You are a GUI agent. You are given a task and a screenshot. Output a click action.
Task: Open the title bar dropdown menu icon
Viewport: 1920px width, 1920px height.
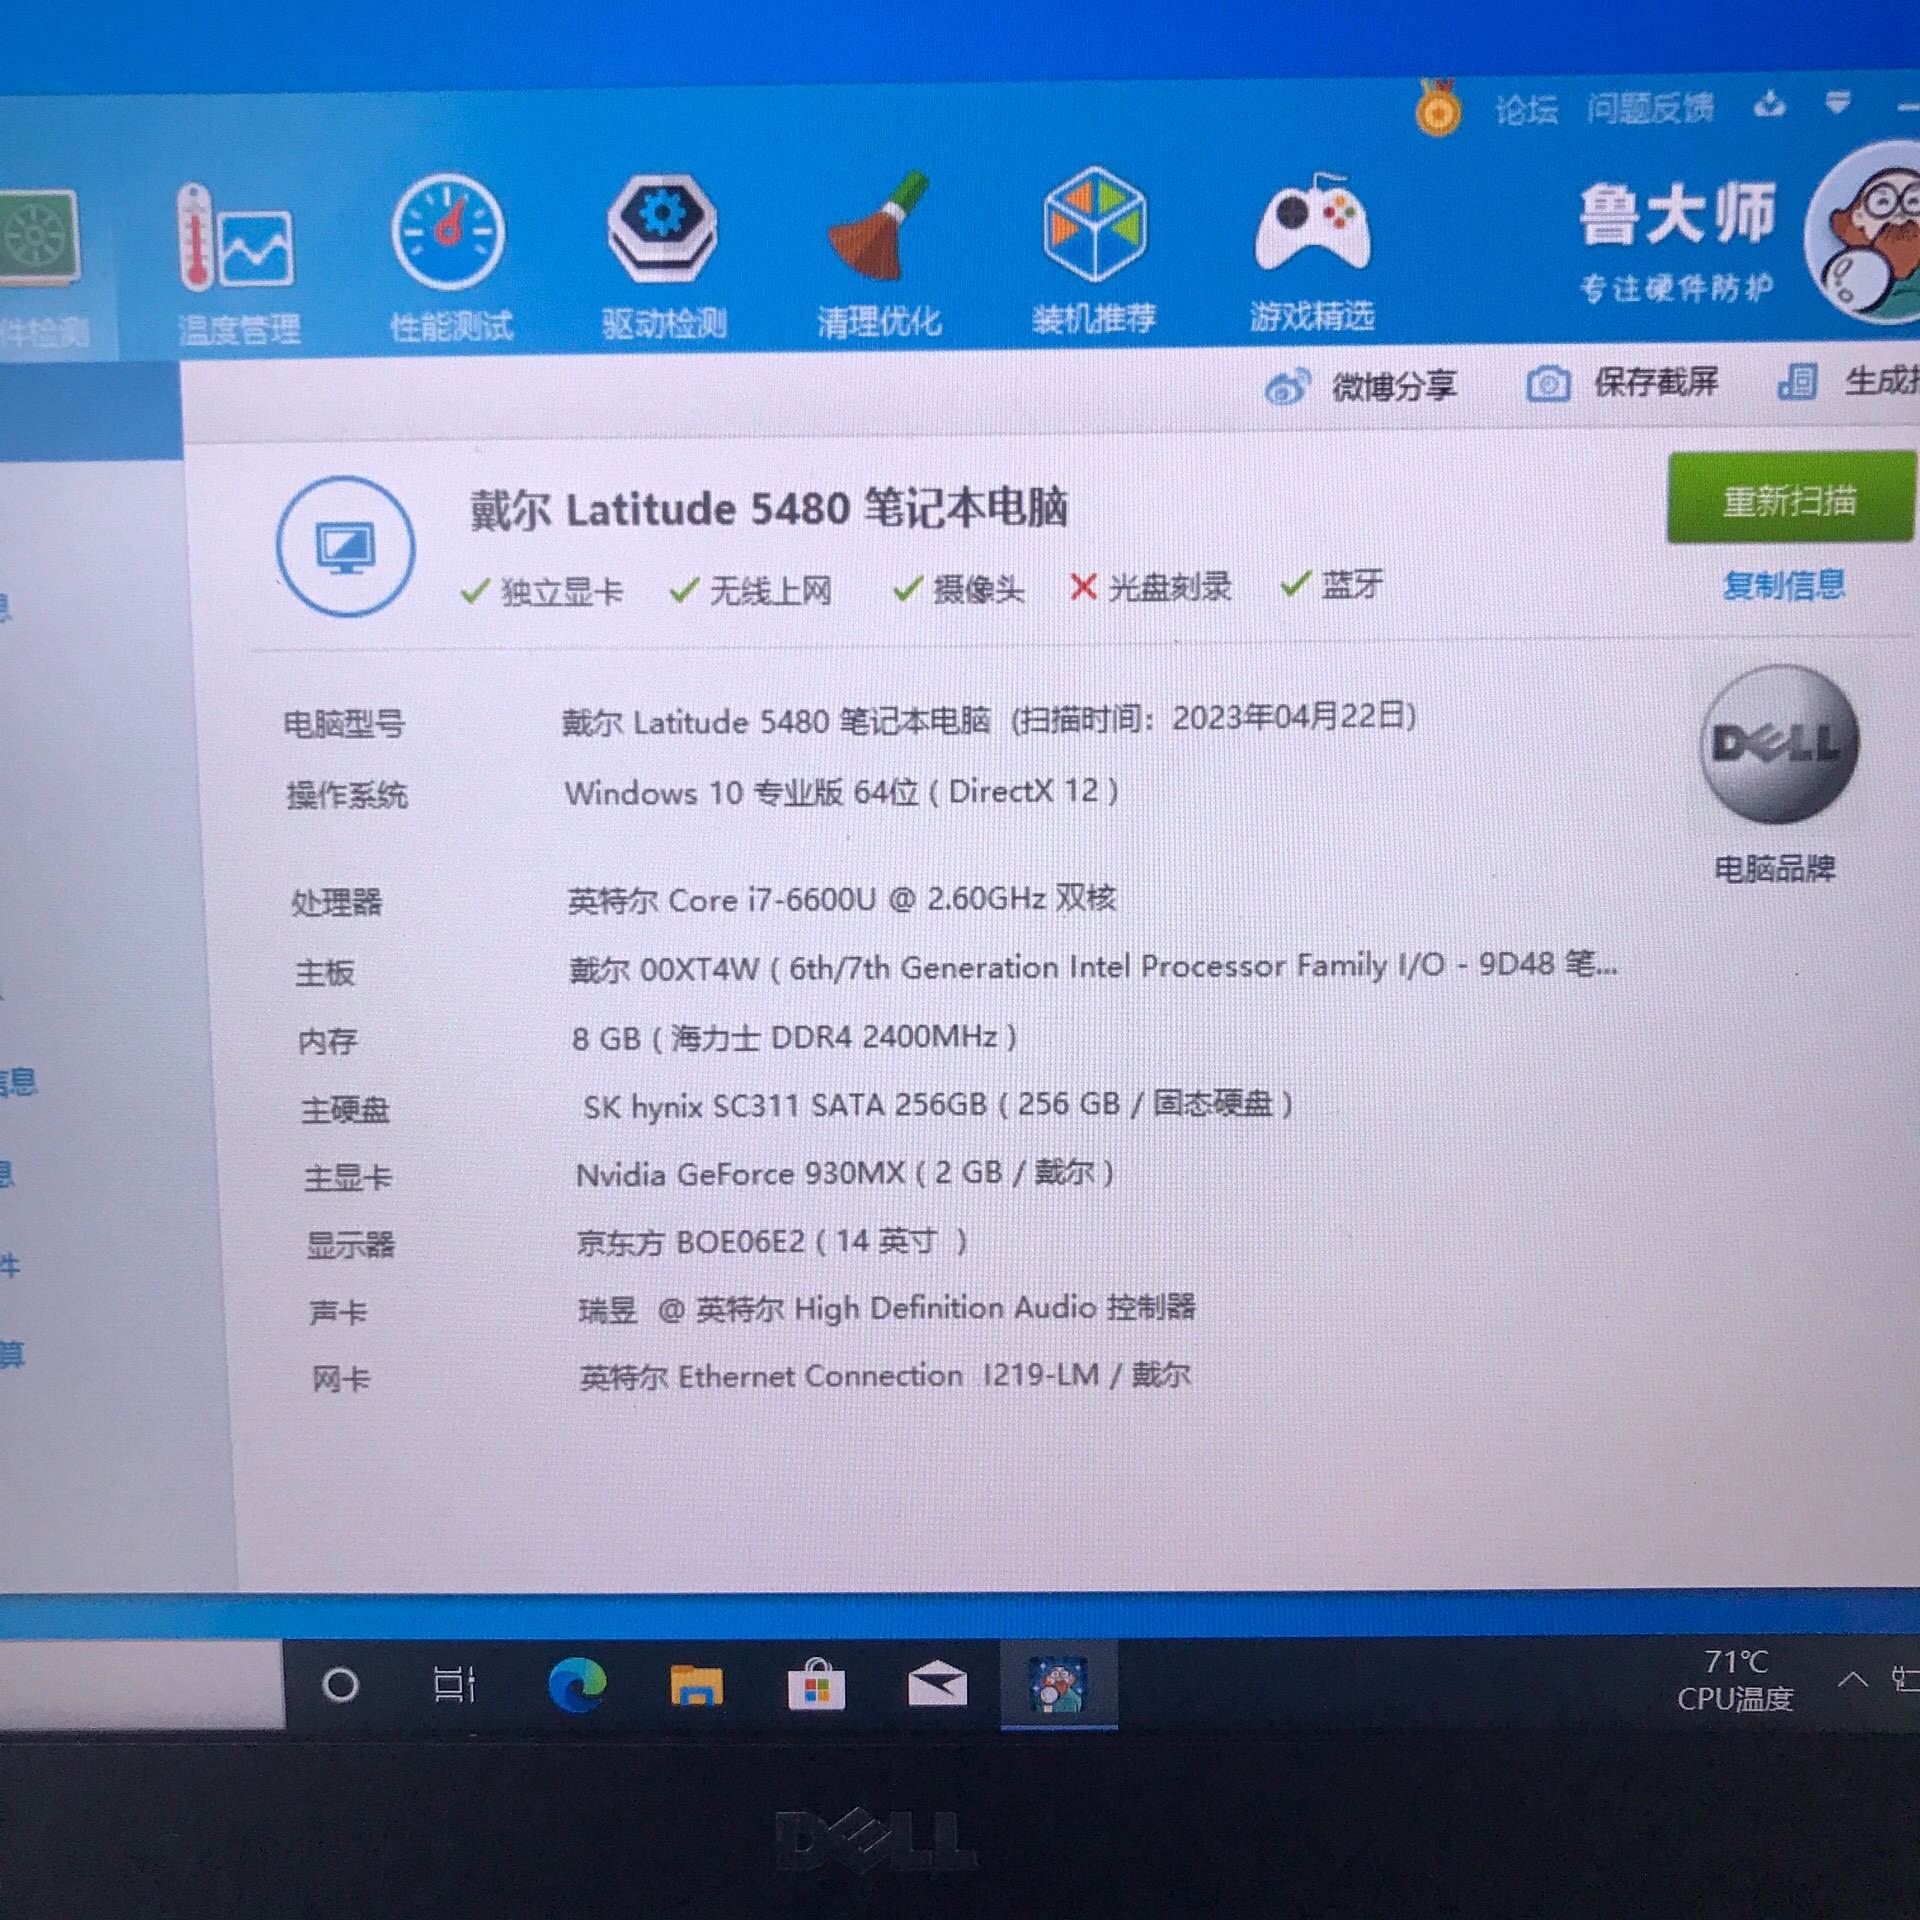coord(1837,102)
